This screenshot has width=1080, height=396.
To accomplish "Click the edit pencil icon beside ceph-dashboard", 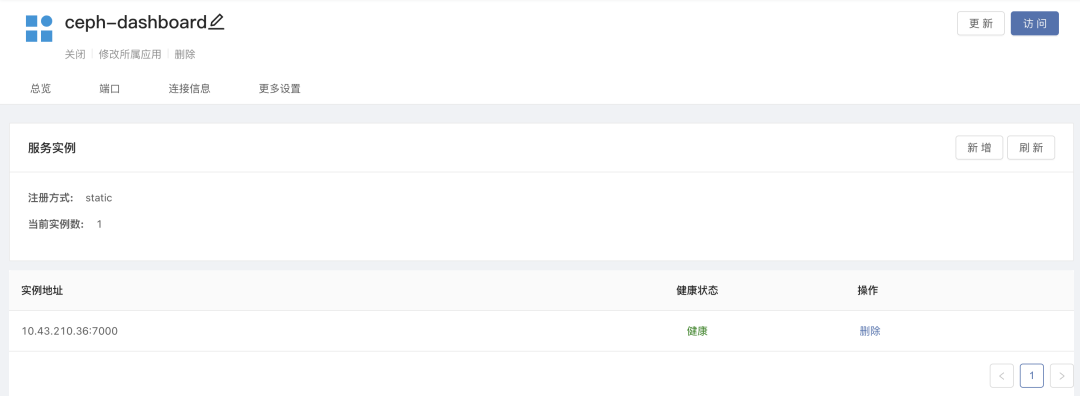I will [x=216, y=22].
